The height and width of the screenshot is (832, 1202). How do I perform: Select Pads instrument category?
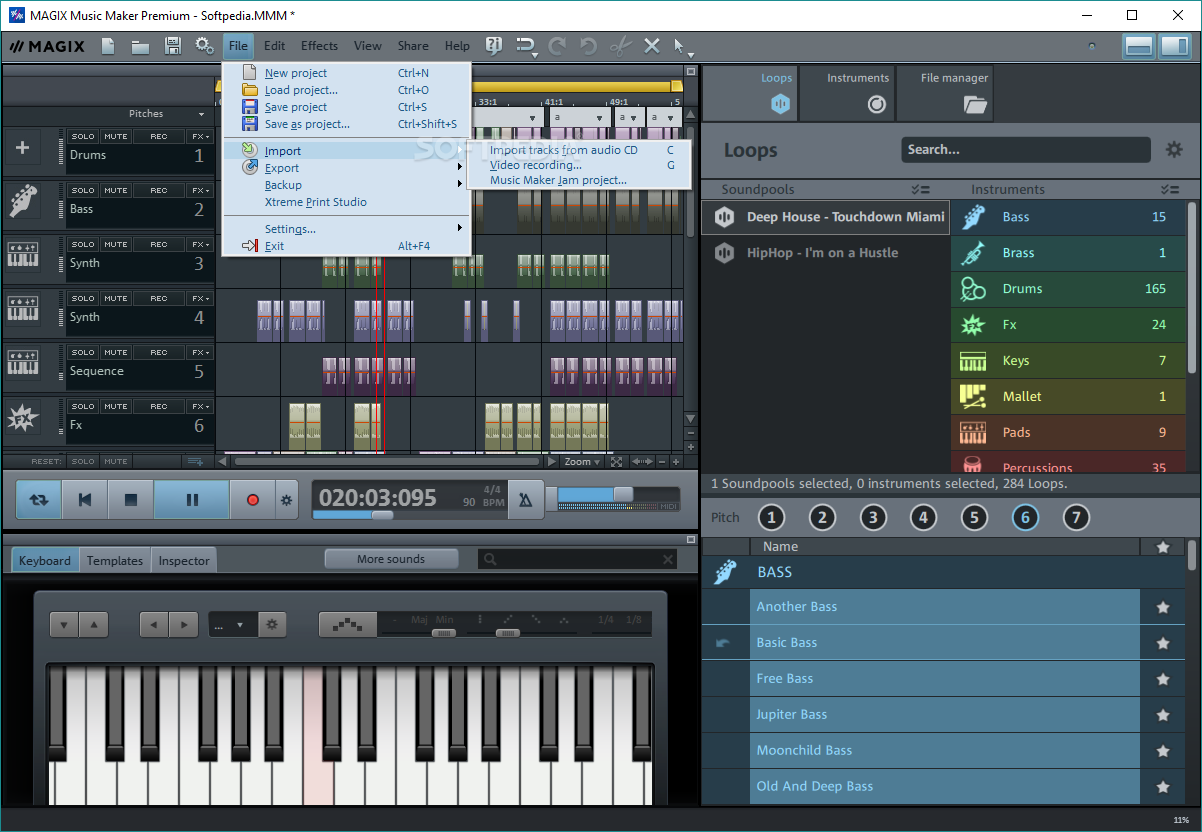click(1068, 433)
